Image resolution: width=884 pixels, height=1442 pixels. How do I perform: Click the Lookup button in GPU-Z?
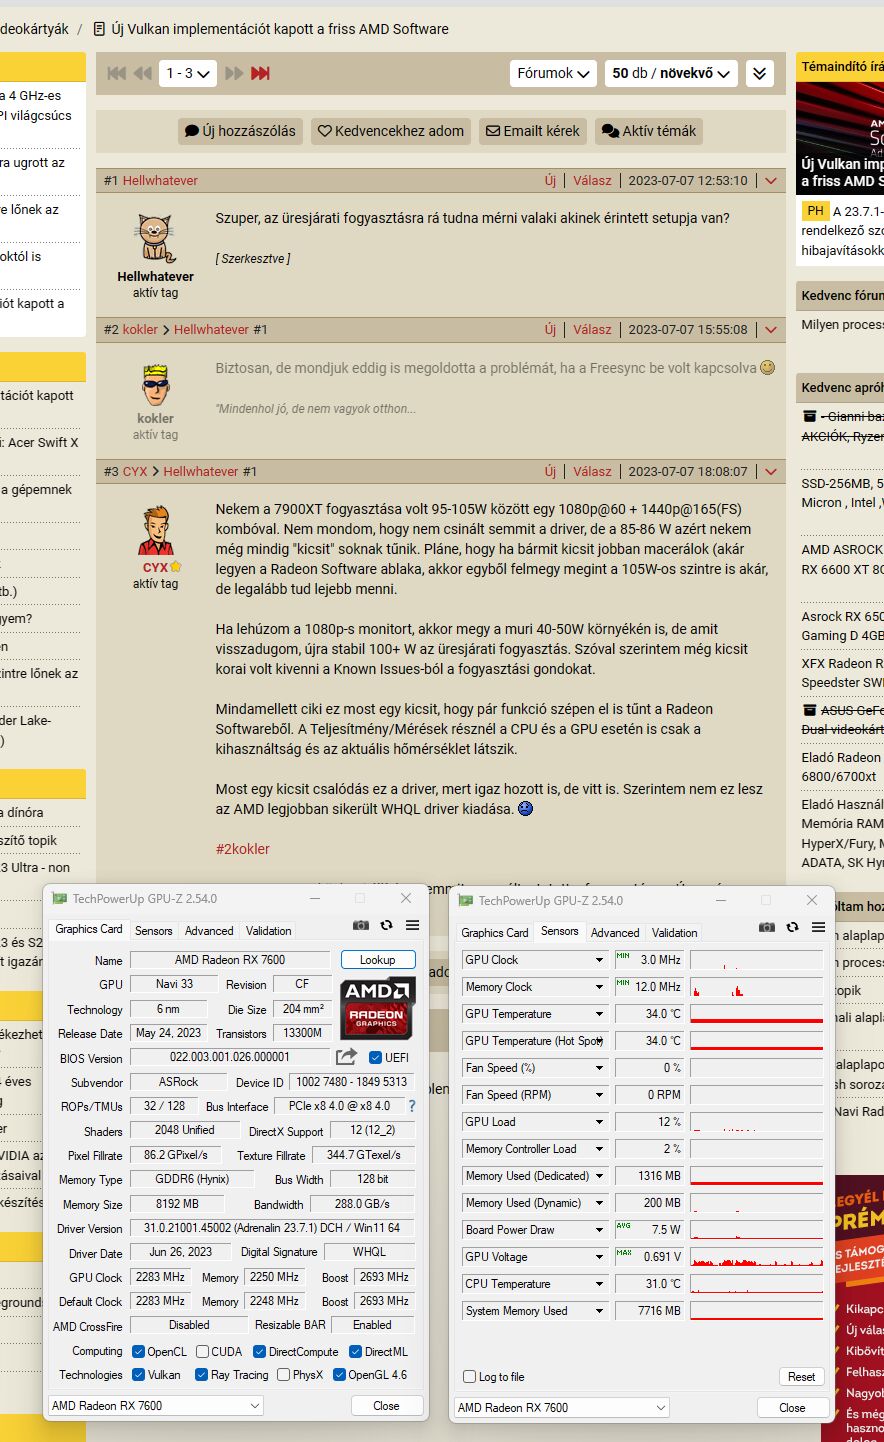click(378, 959)
